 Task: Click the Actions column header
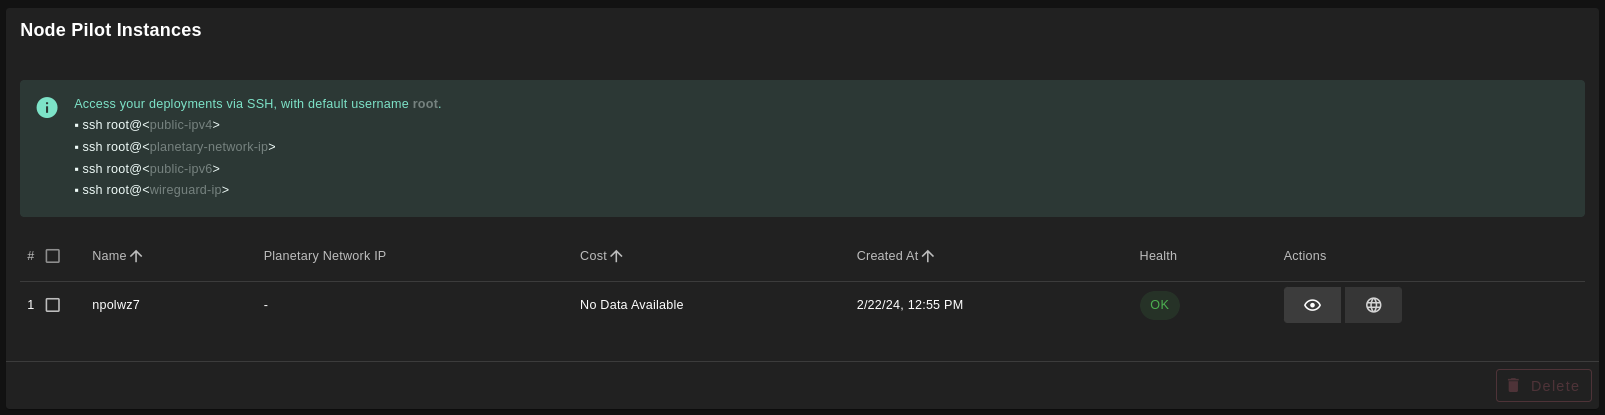pyautogui.click(x=1305, y=256)
